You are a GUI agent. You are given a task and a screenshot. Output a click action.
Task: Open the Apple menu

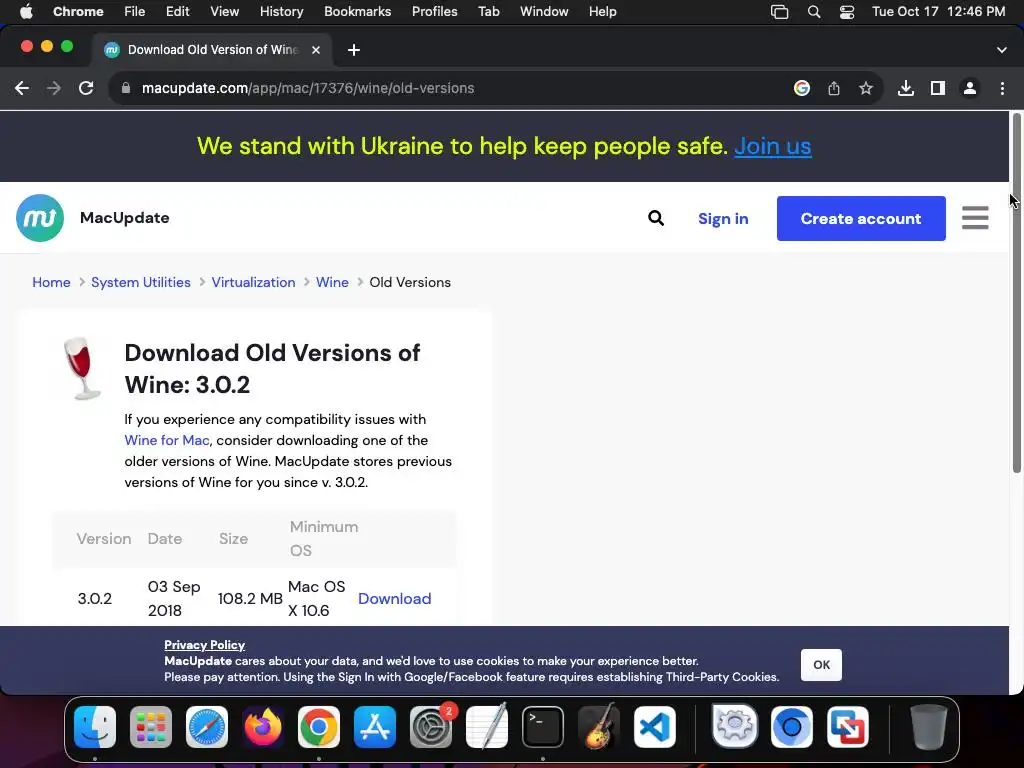26,11
